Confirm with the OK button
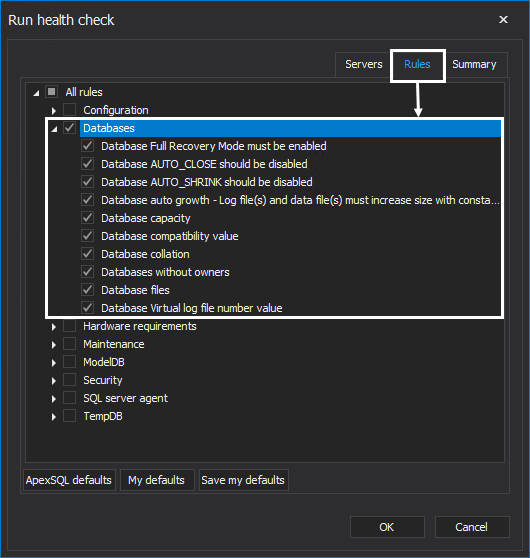This screenshot has height=558, width=530. point(387,527)
